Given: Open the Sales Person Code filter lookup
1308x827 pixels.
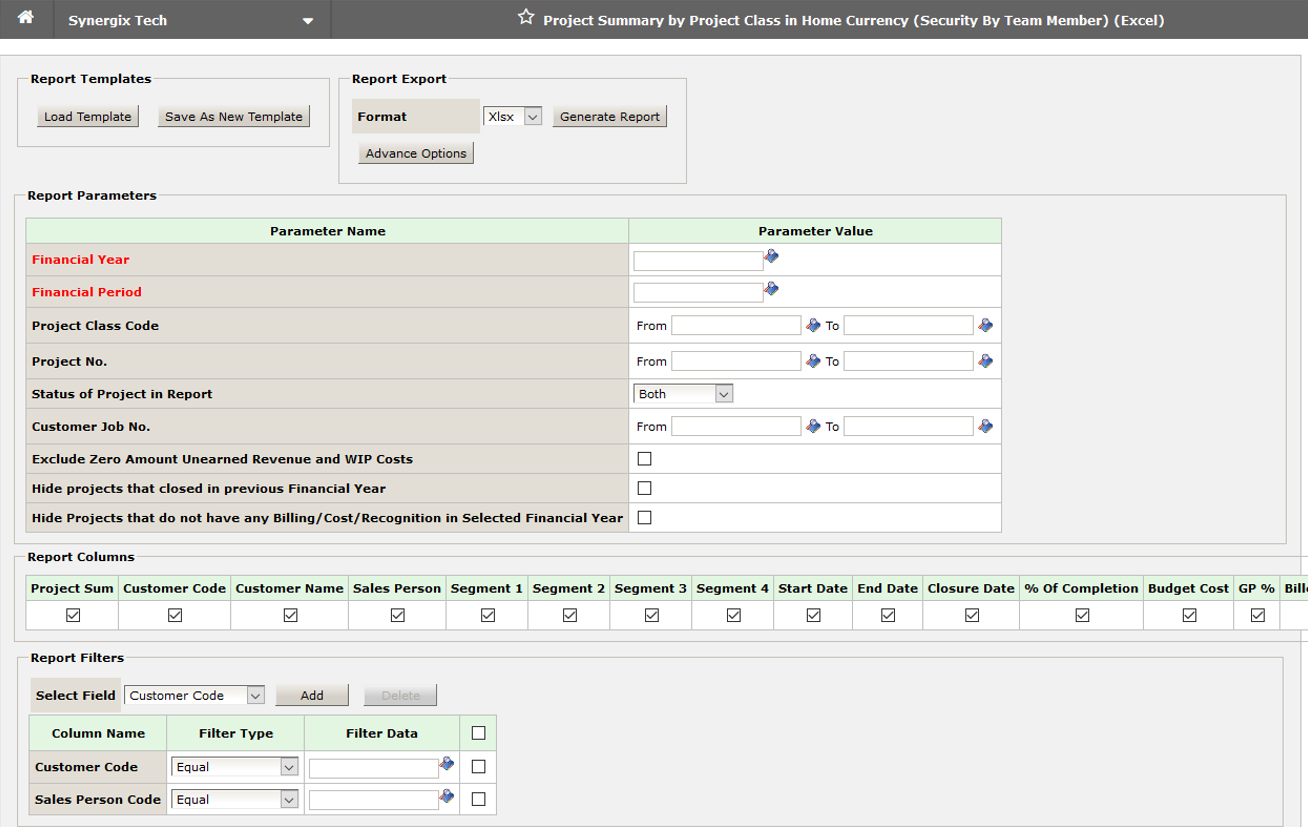Looking at the screenshot, I should click(446, 798).
